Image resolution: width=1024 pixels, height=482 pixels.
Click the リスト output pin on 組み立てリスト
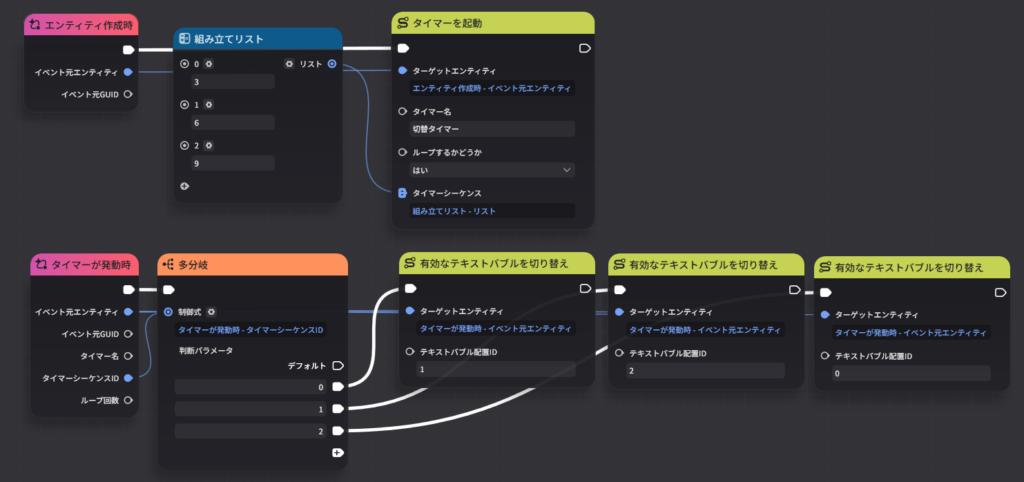332,64
